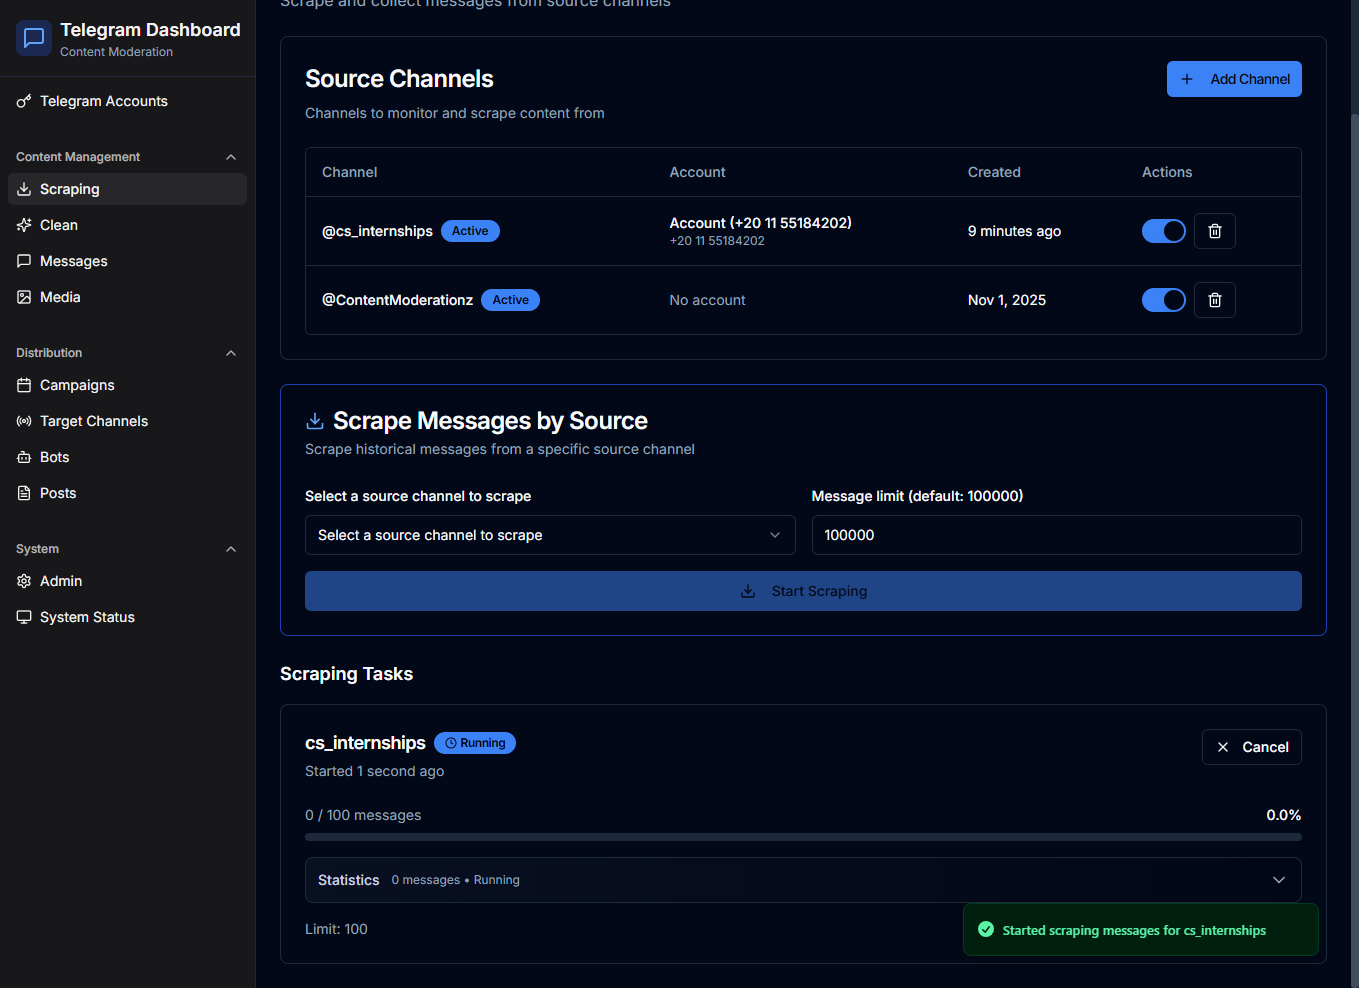Screen dimensions: 1359x988
Task: Click the speech bubble icon beside Messages
Action: coord(24,261)
